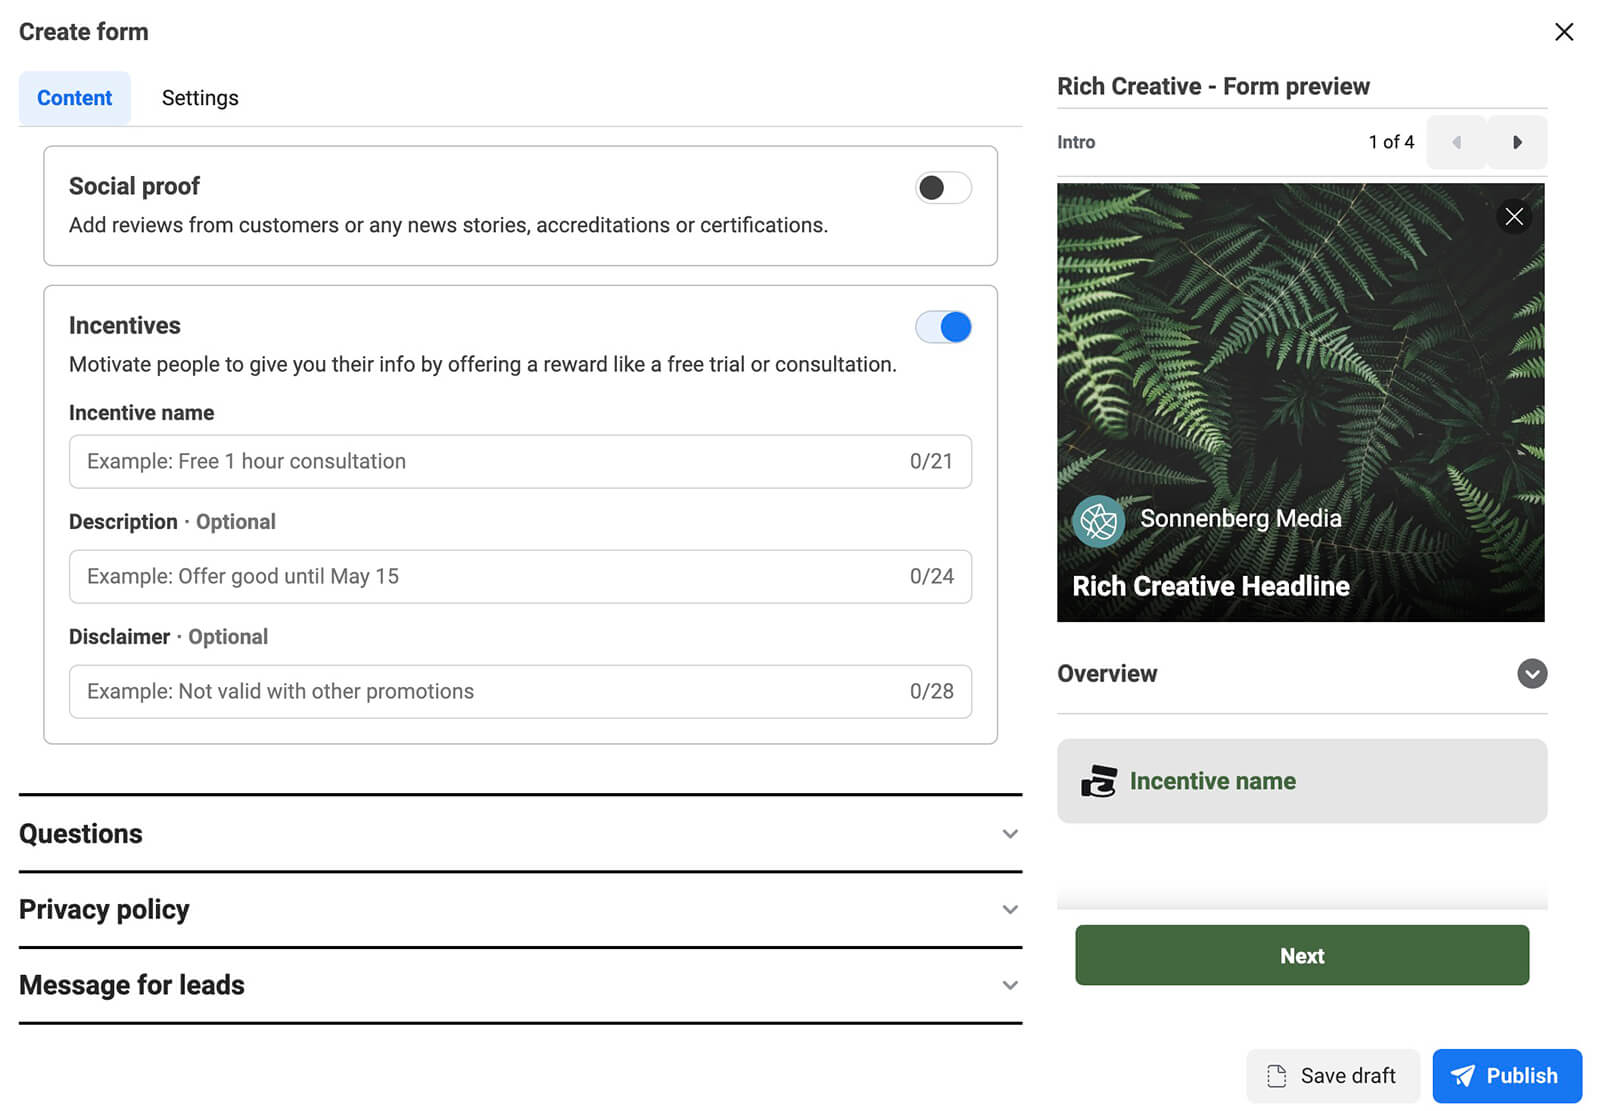Screen dimensions: 1600x1111
Task: Enable the Social proof toggle
Action: click(x=943, y=187)
